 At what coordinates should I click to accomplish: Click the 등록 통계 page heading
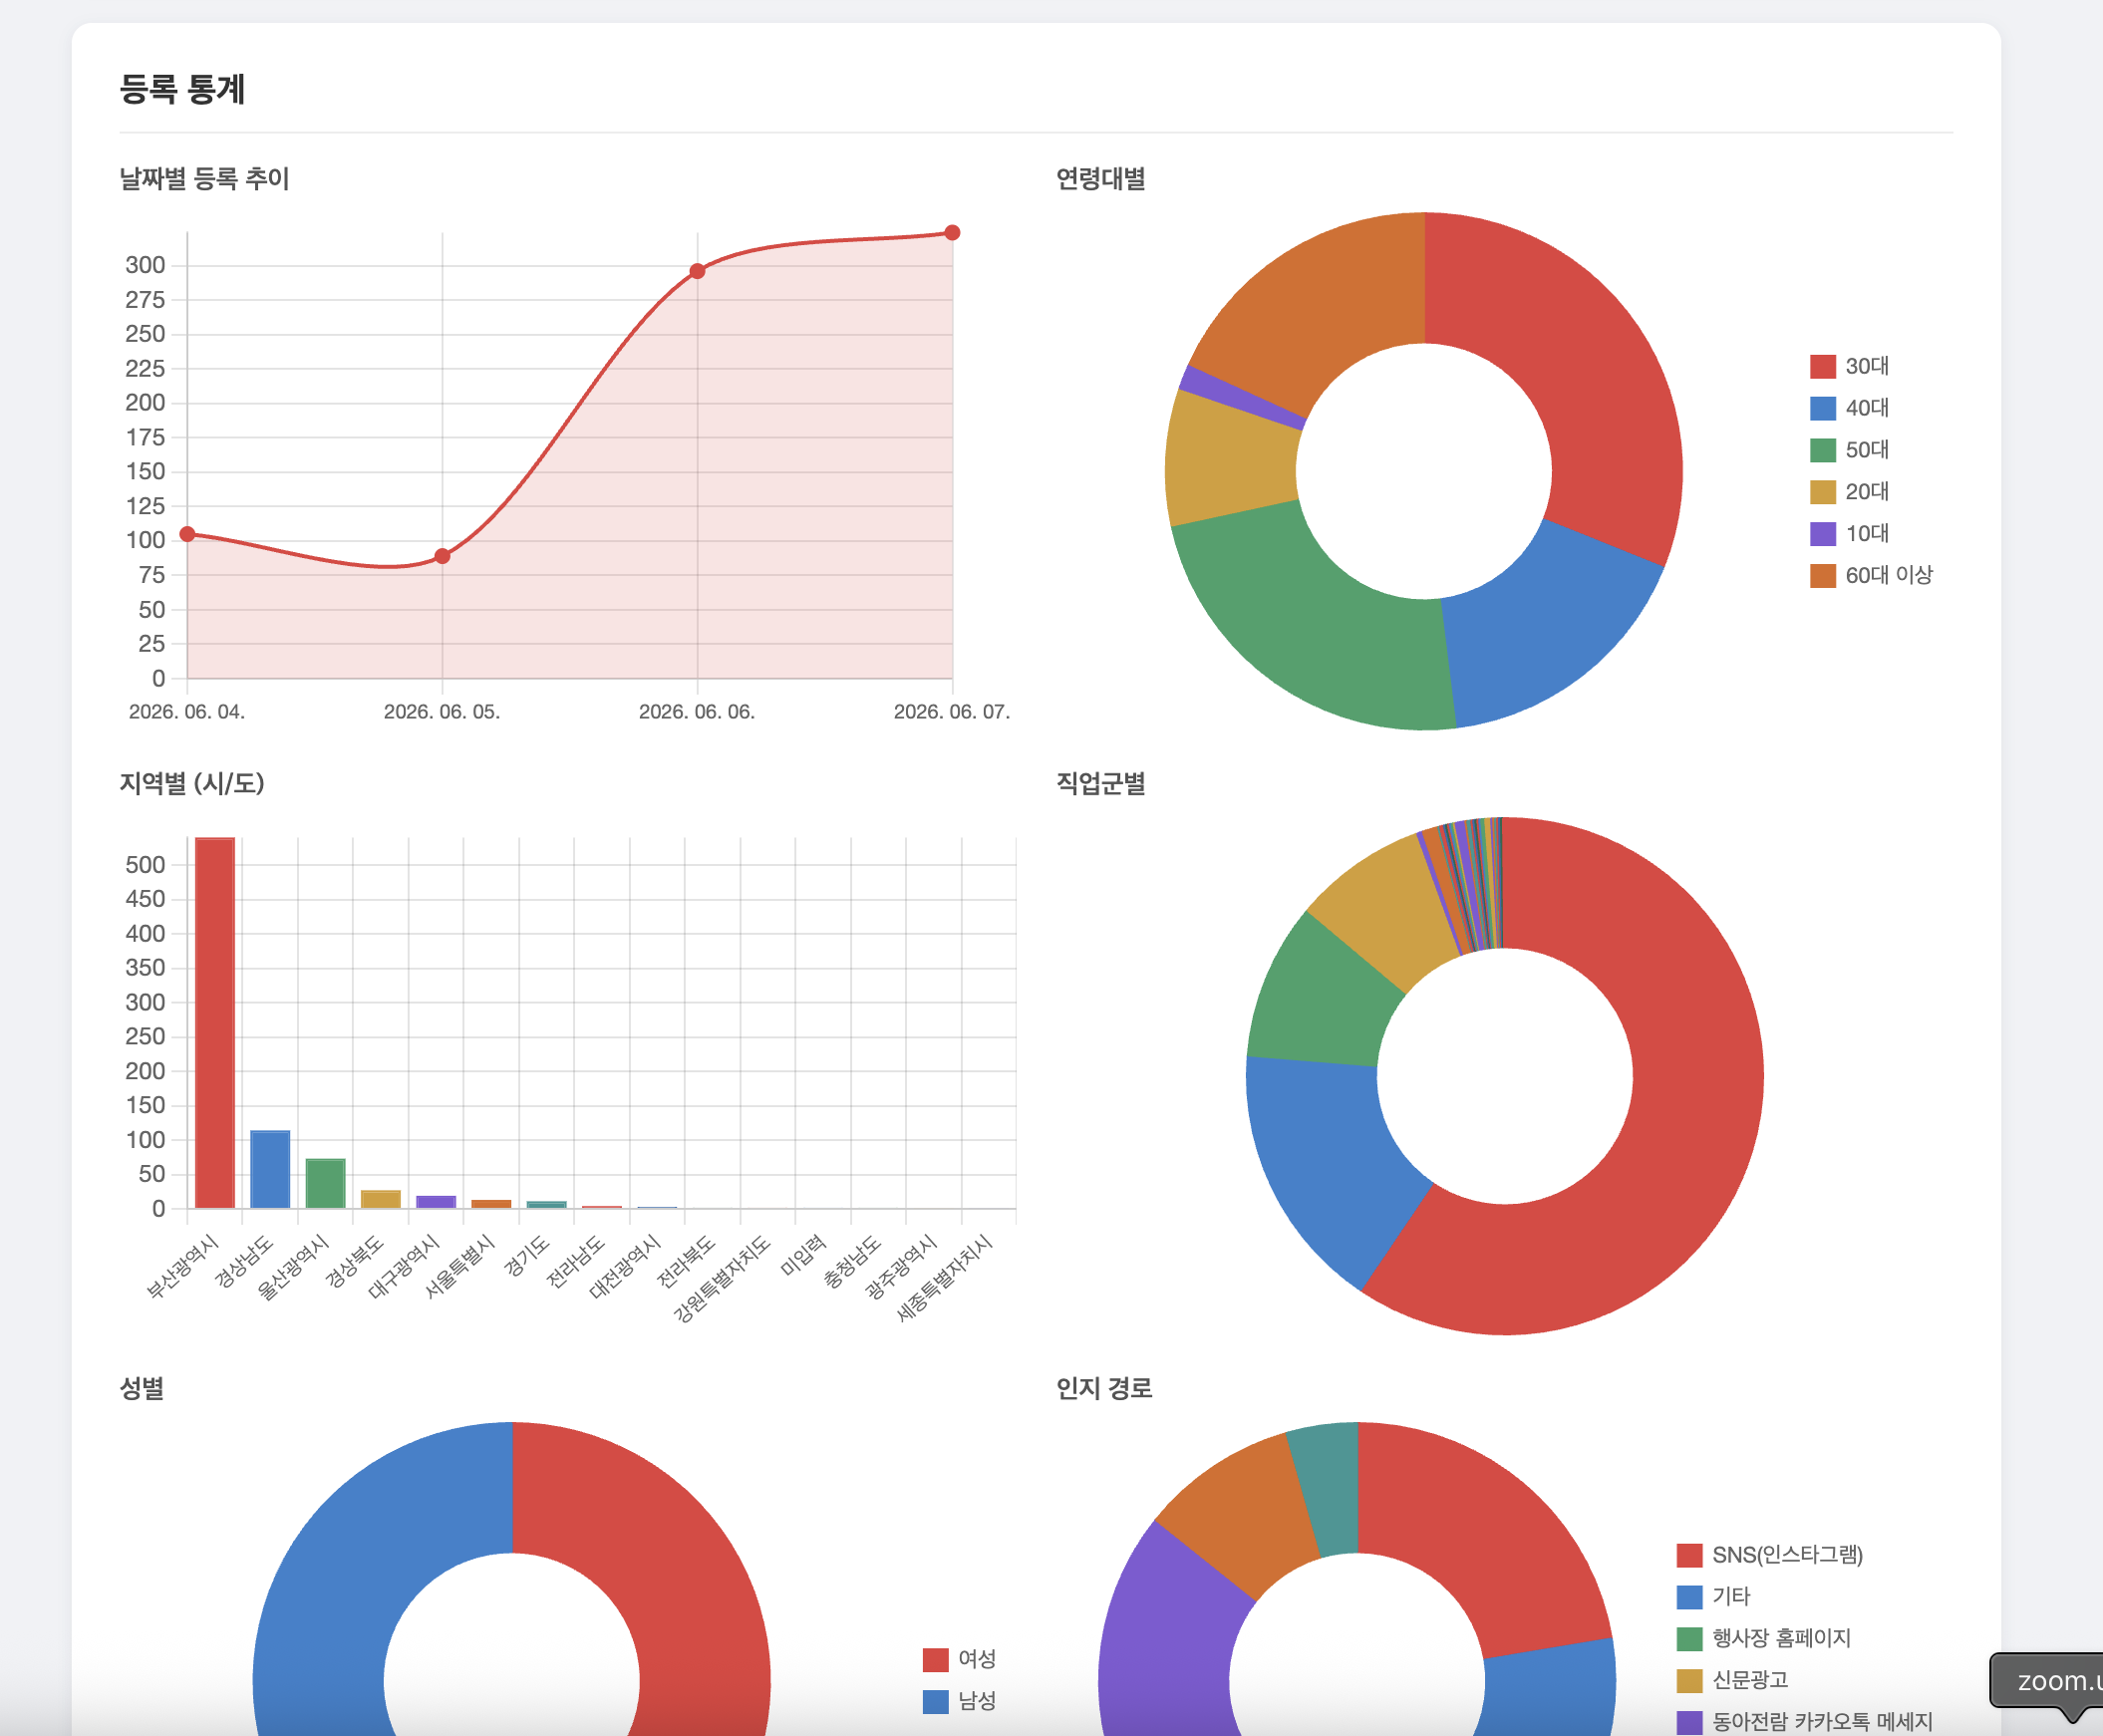(182, 89)
